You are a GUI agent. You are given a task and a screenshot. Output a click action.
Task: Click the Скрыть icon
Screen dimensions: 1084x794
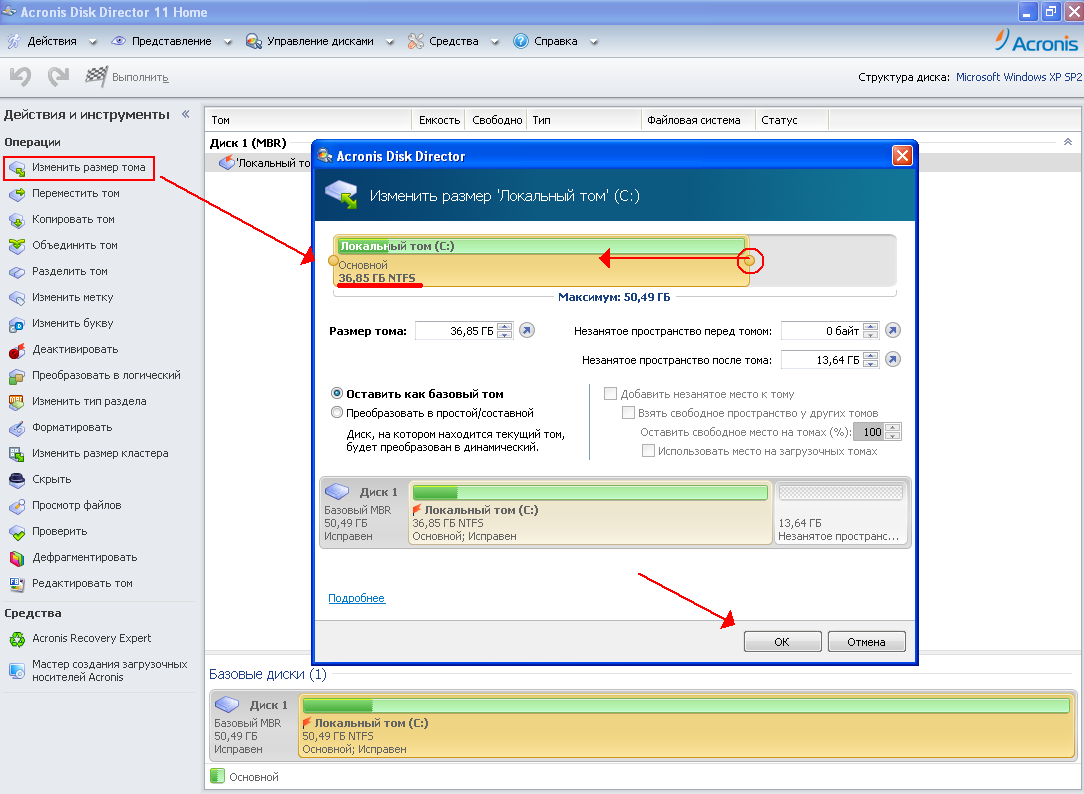tap(17, 480)
